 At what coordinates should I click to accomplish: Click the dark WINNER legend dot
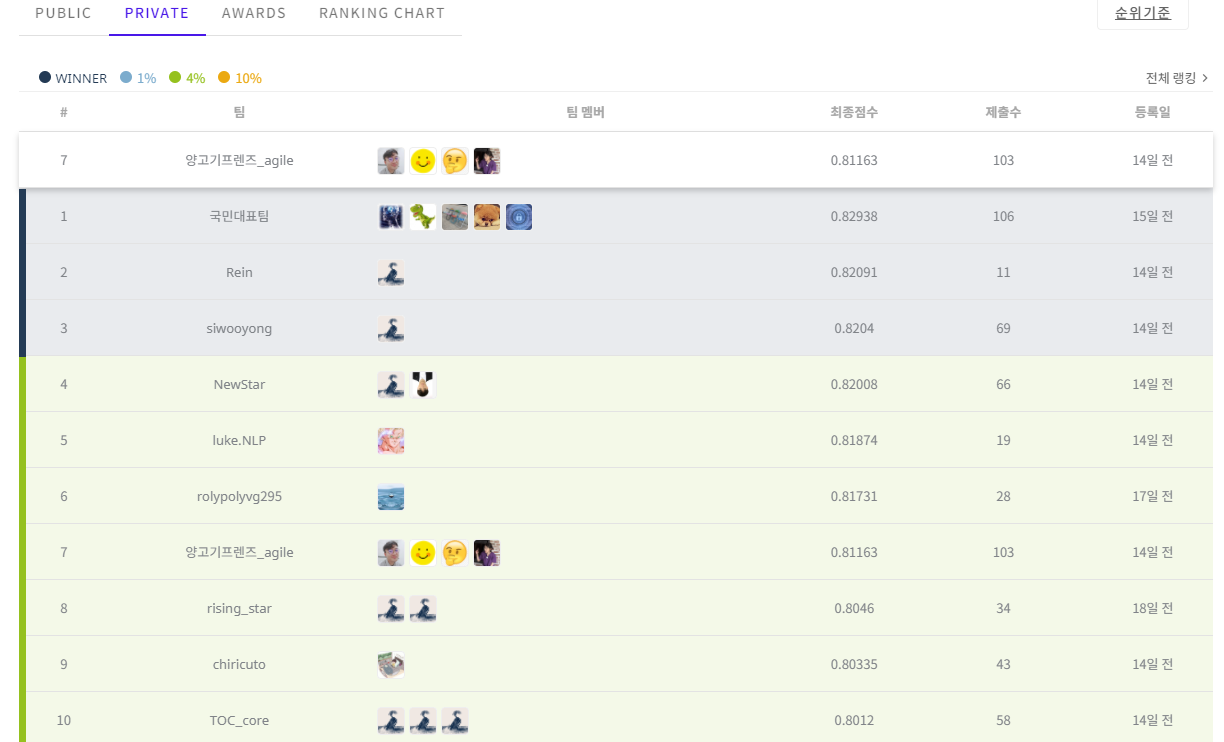[x=45, y=77]
